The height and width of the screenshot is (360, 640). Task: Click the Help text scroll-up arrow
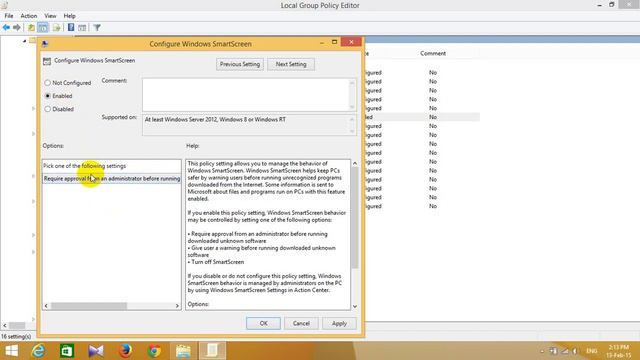click(x=355, y=163)
